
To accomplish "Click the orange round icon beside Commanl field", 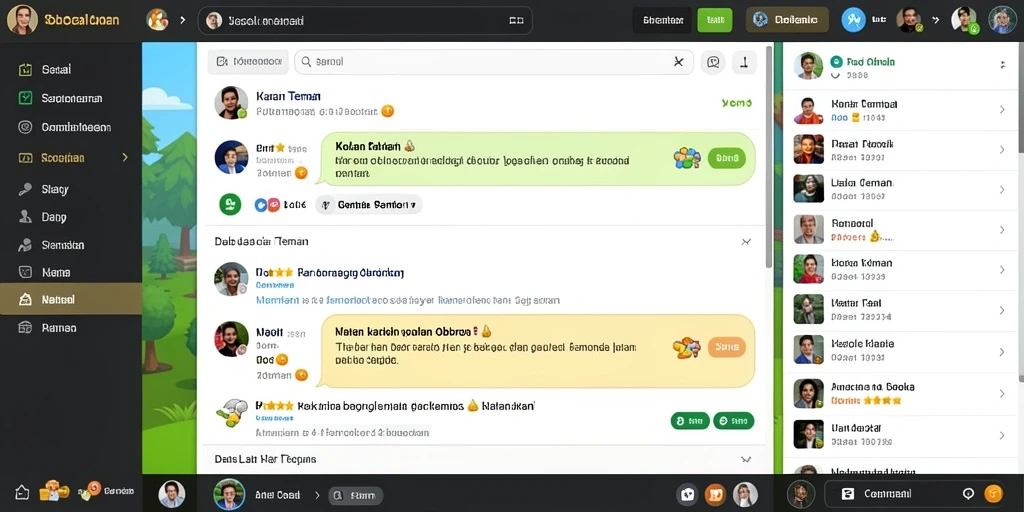I will point(993,494).
